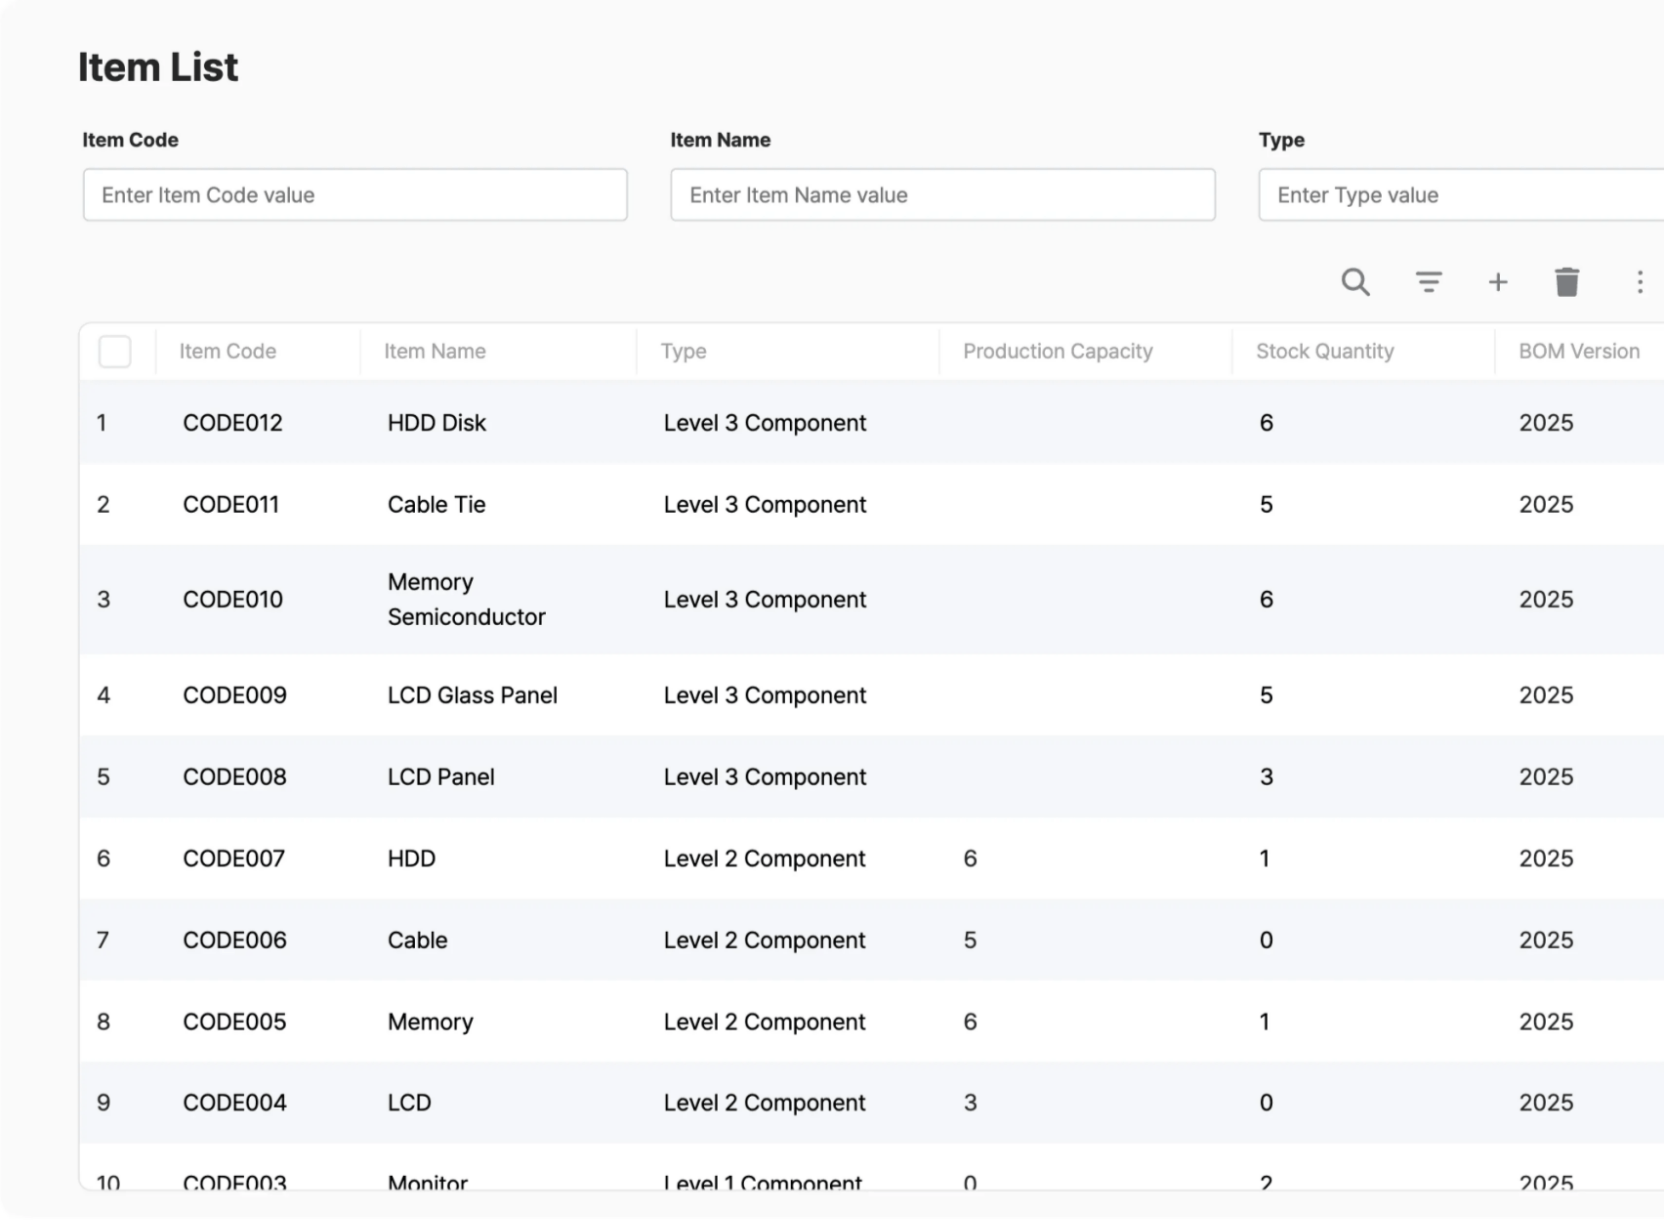Focus the Item Code input field
This screenshot has height=1222, width=1664.
[x=355, y=195]
